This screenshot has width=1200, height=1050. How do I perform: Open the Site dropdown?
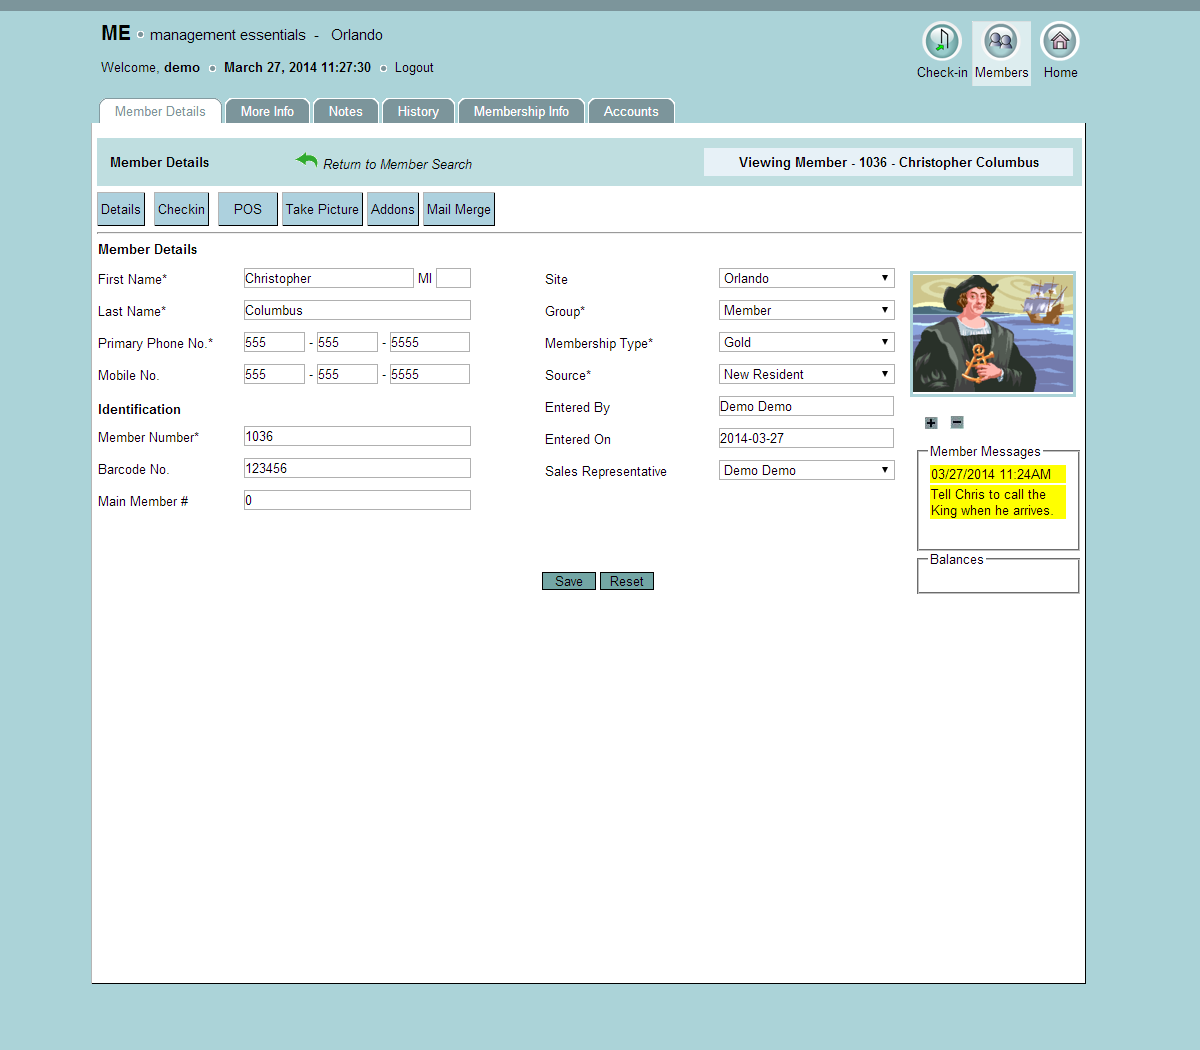click(806, 279)
